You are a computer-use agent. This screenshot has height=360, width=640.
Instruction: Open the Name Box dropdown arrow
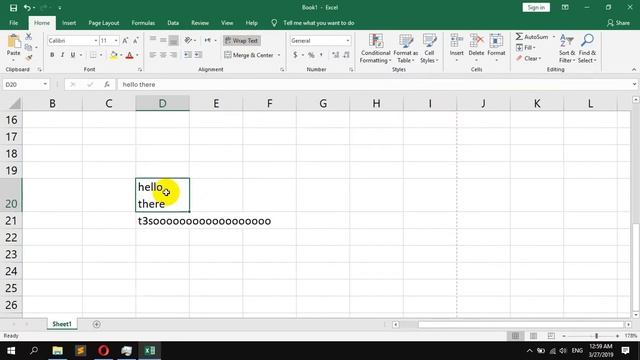pyautogui.click(x=45, y=84)
